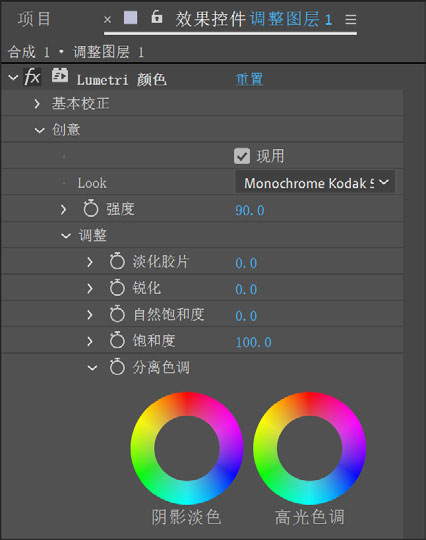
Task: Toggle stopwatch for 自然饱和度
Action: (x=117, y=314)
